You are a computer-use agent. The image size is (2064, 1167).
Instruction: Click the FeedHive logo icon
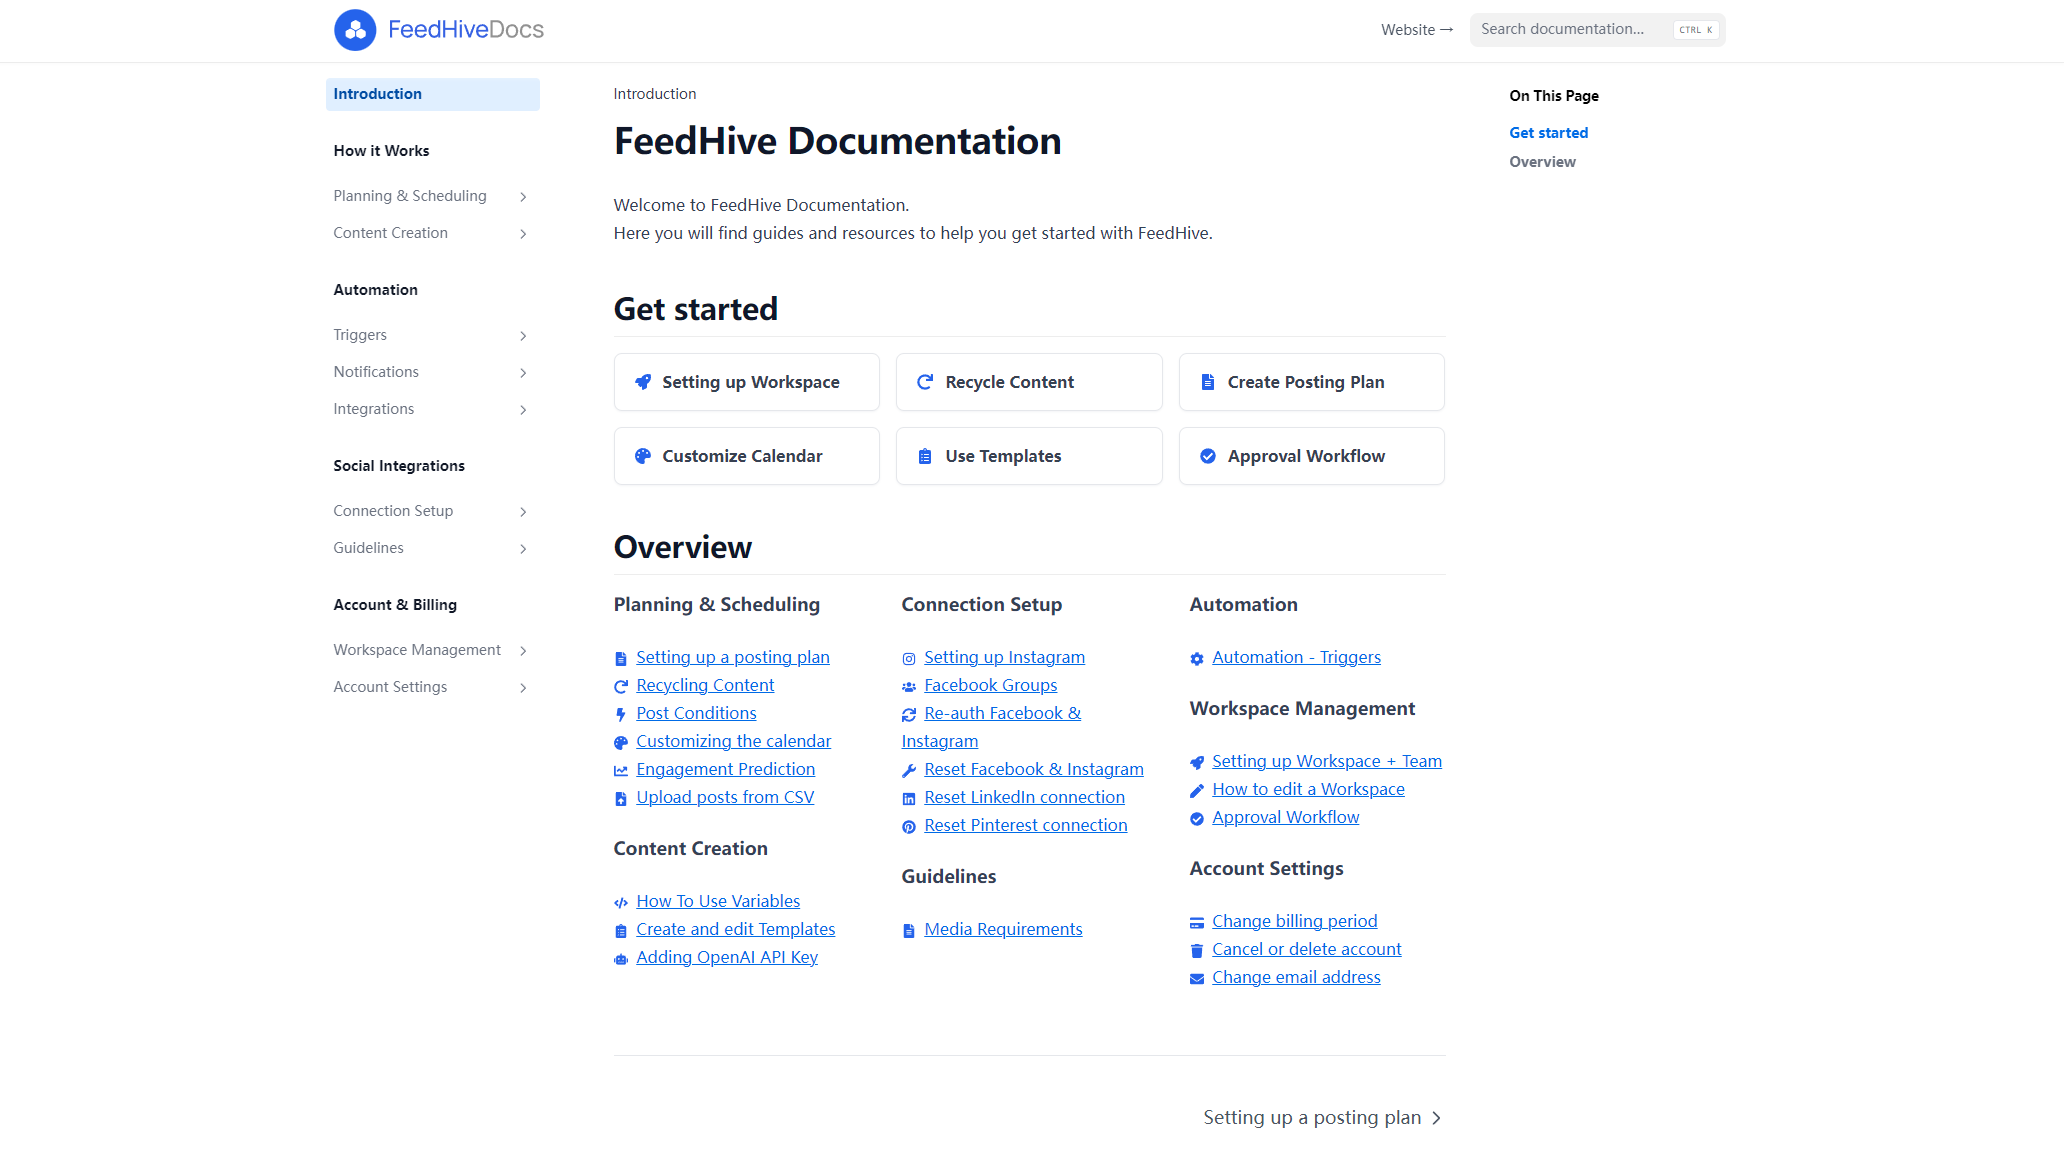[x=355, y=30]
